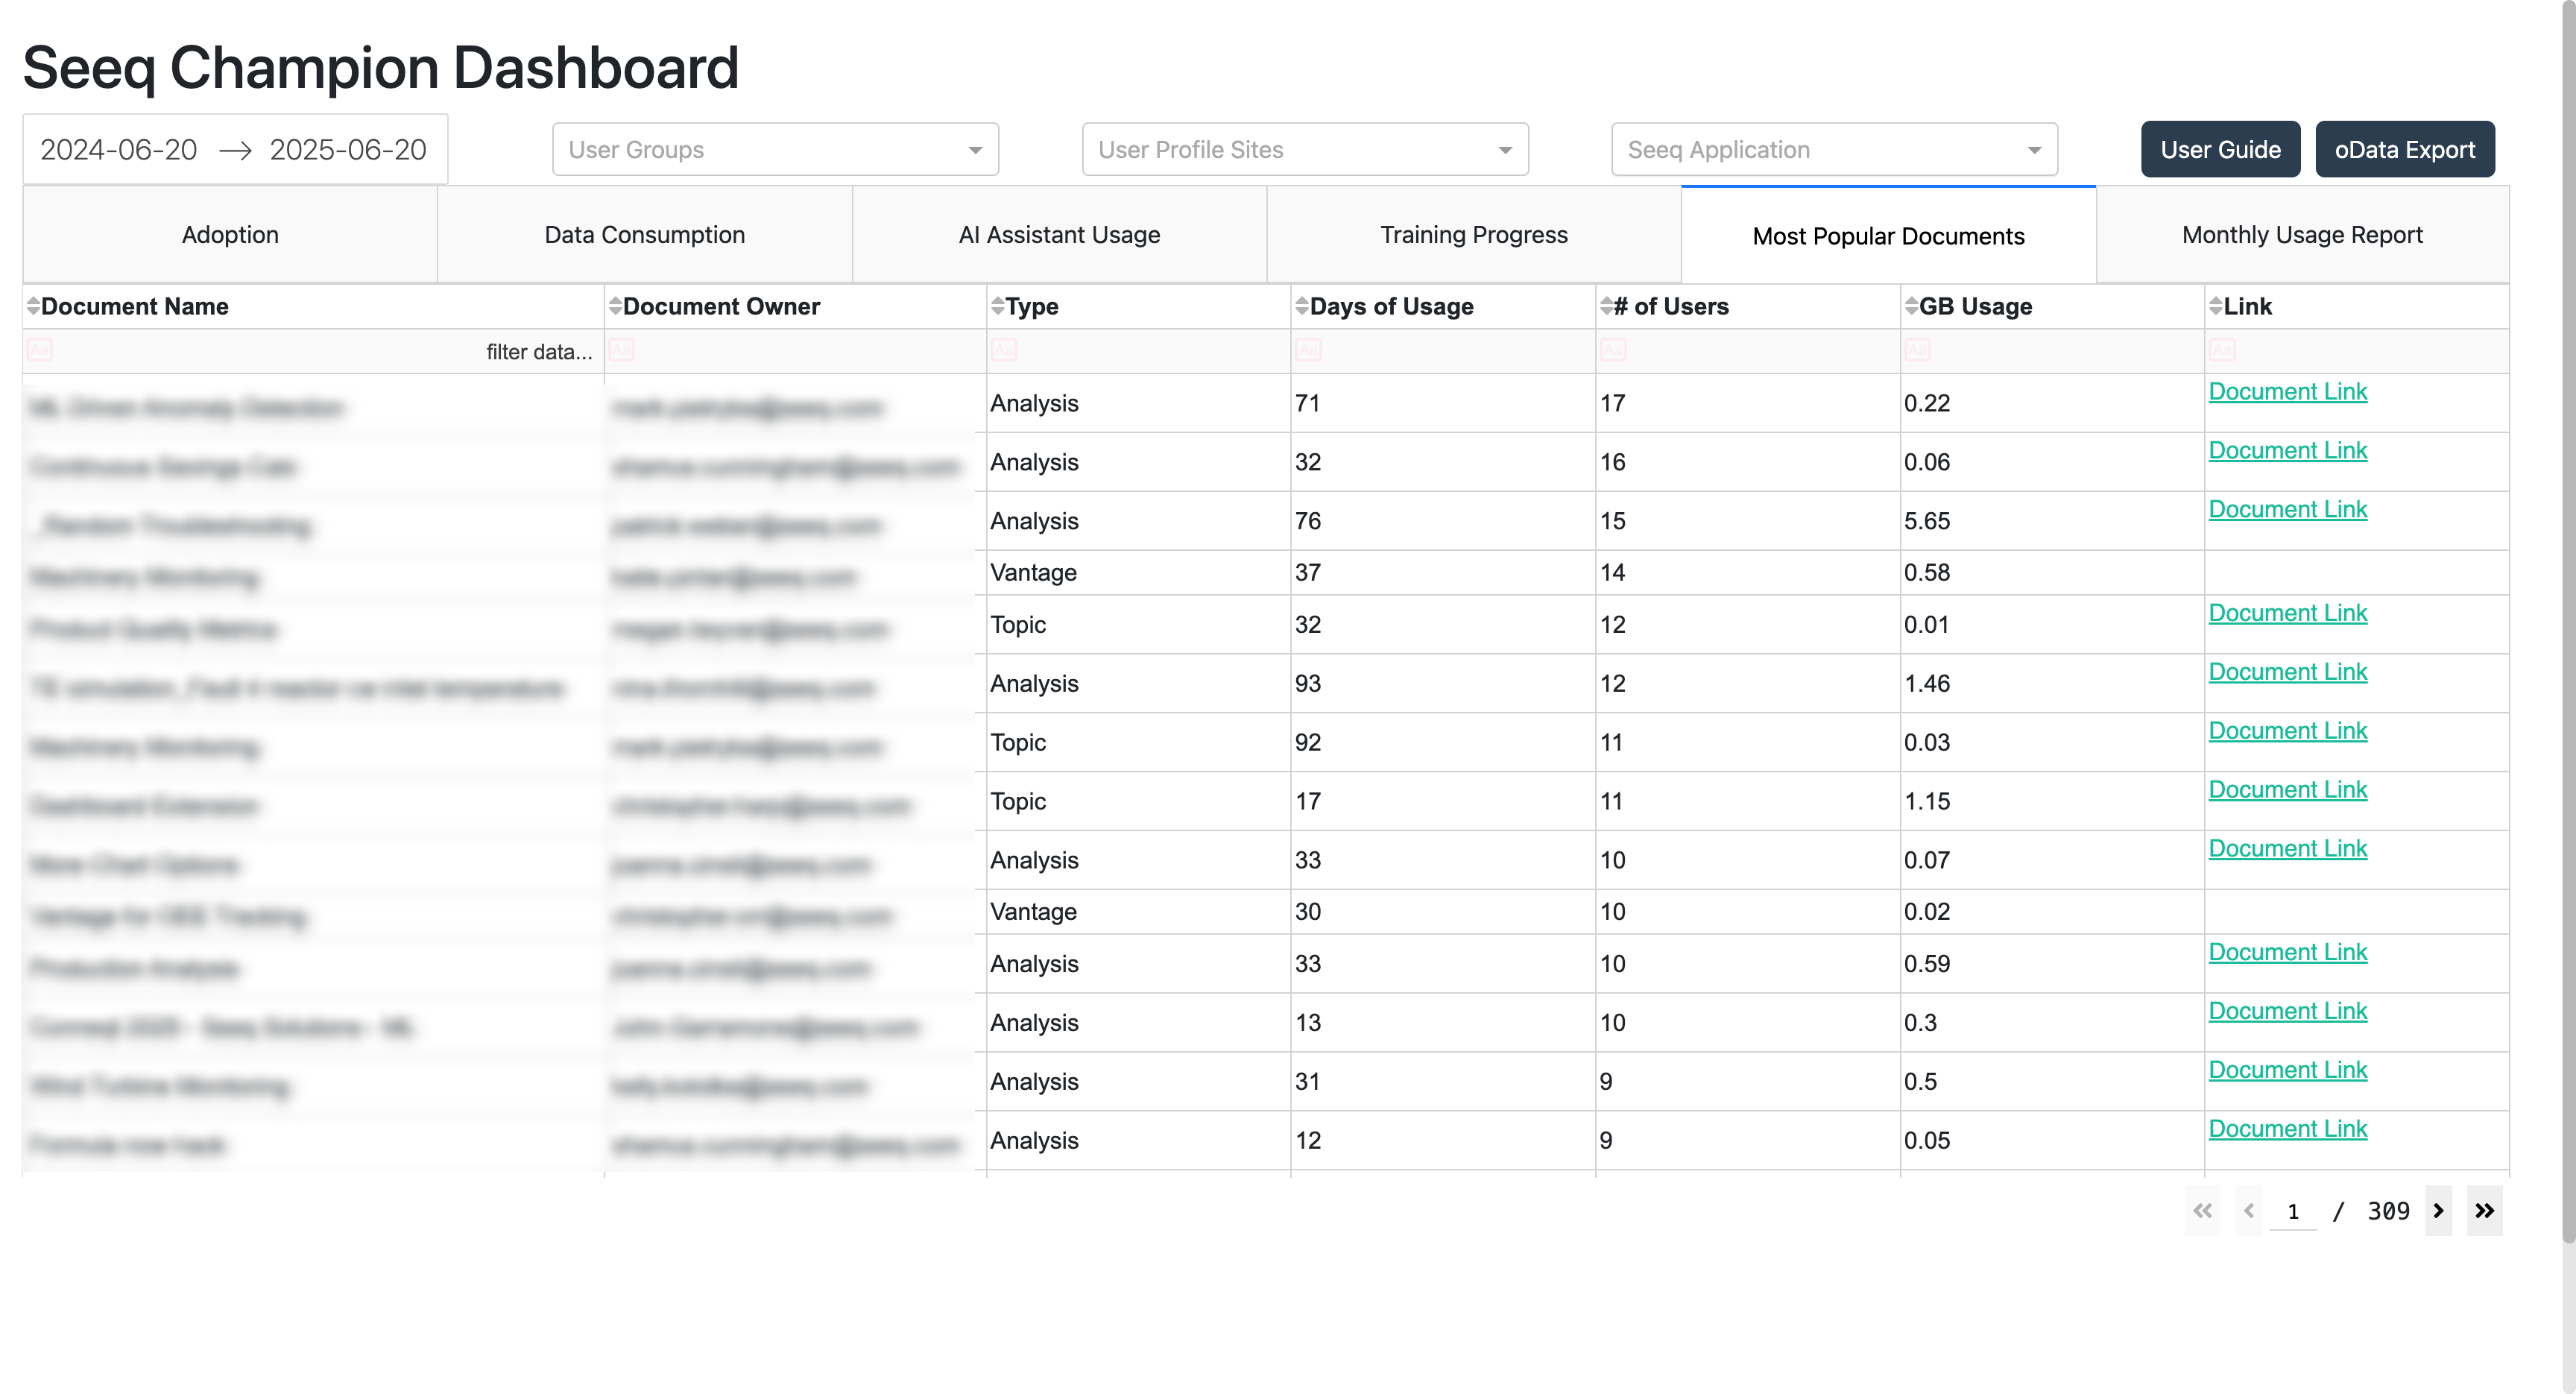Open Document Link for 0.3 GB row
Image resolution: width=2576 pixels, height=1394 pixels.
click(2287, 1012)
